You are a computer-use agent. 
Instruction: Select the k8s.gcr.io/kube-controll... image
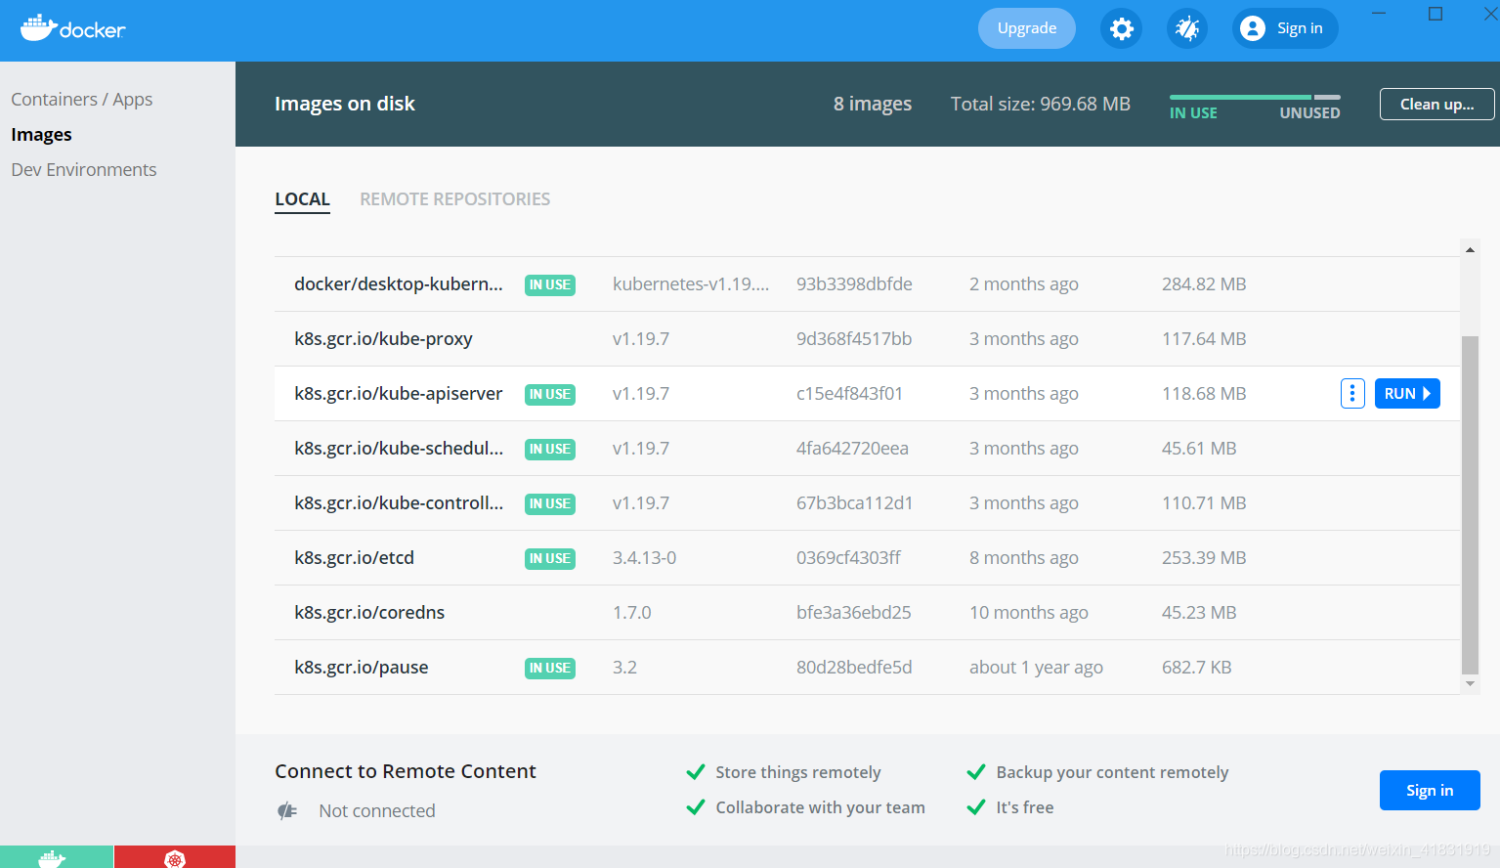coord(398,503)
